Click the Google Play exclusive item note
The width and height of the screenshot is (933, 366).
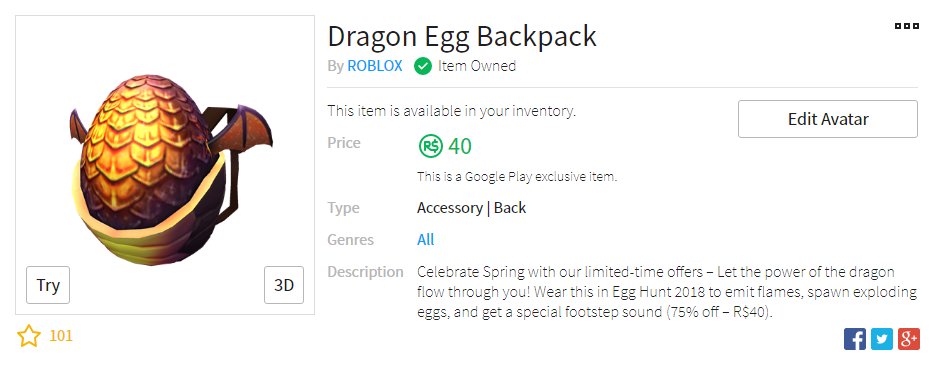pos(516,177)
